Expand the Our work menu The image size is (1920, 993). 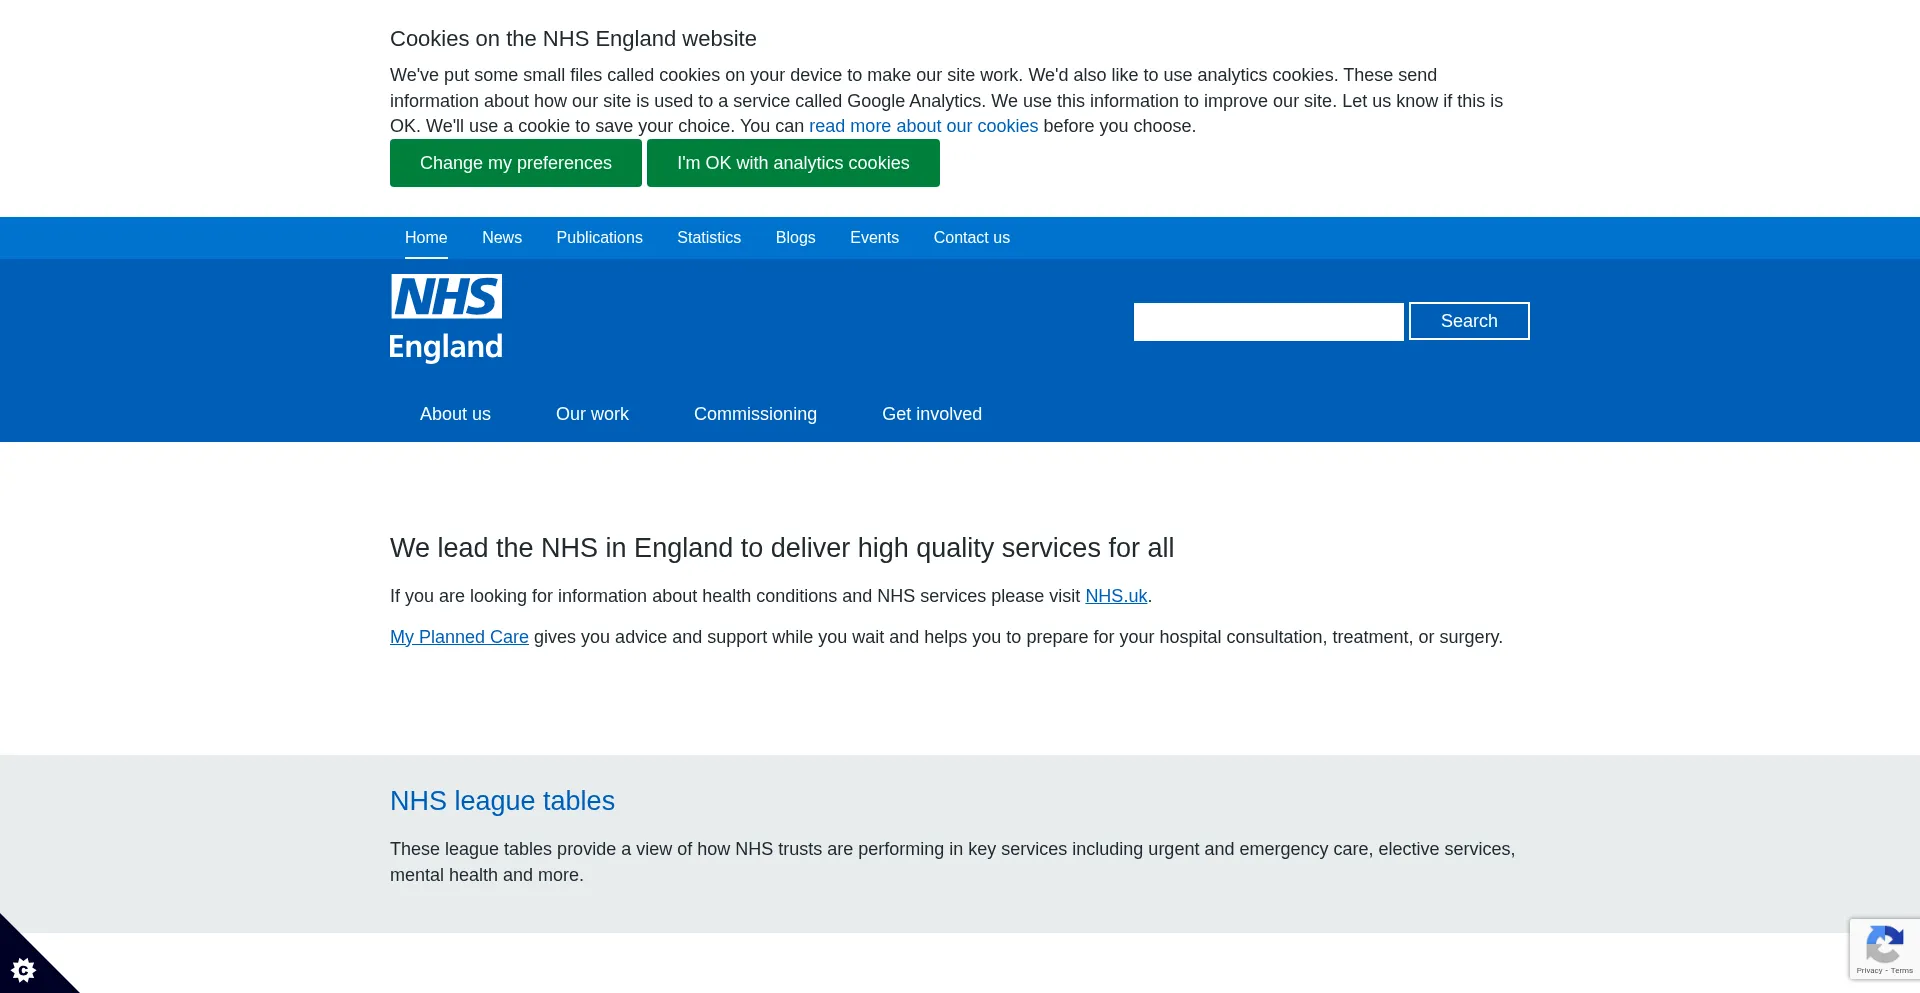click(x=592, y=414)
